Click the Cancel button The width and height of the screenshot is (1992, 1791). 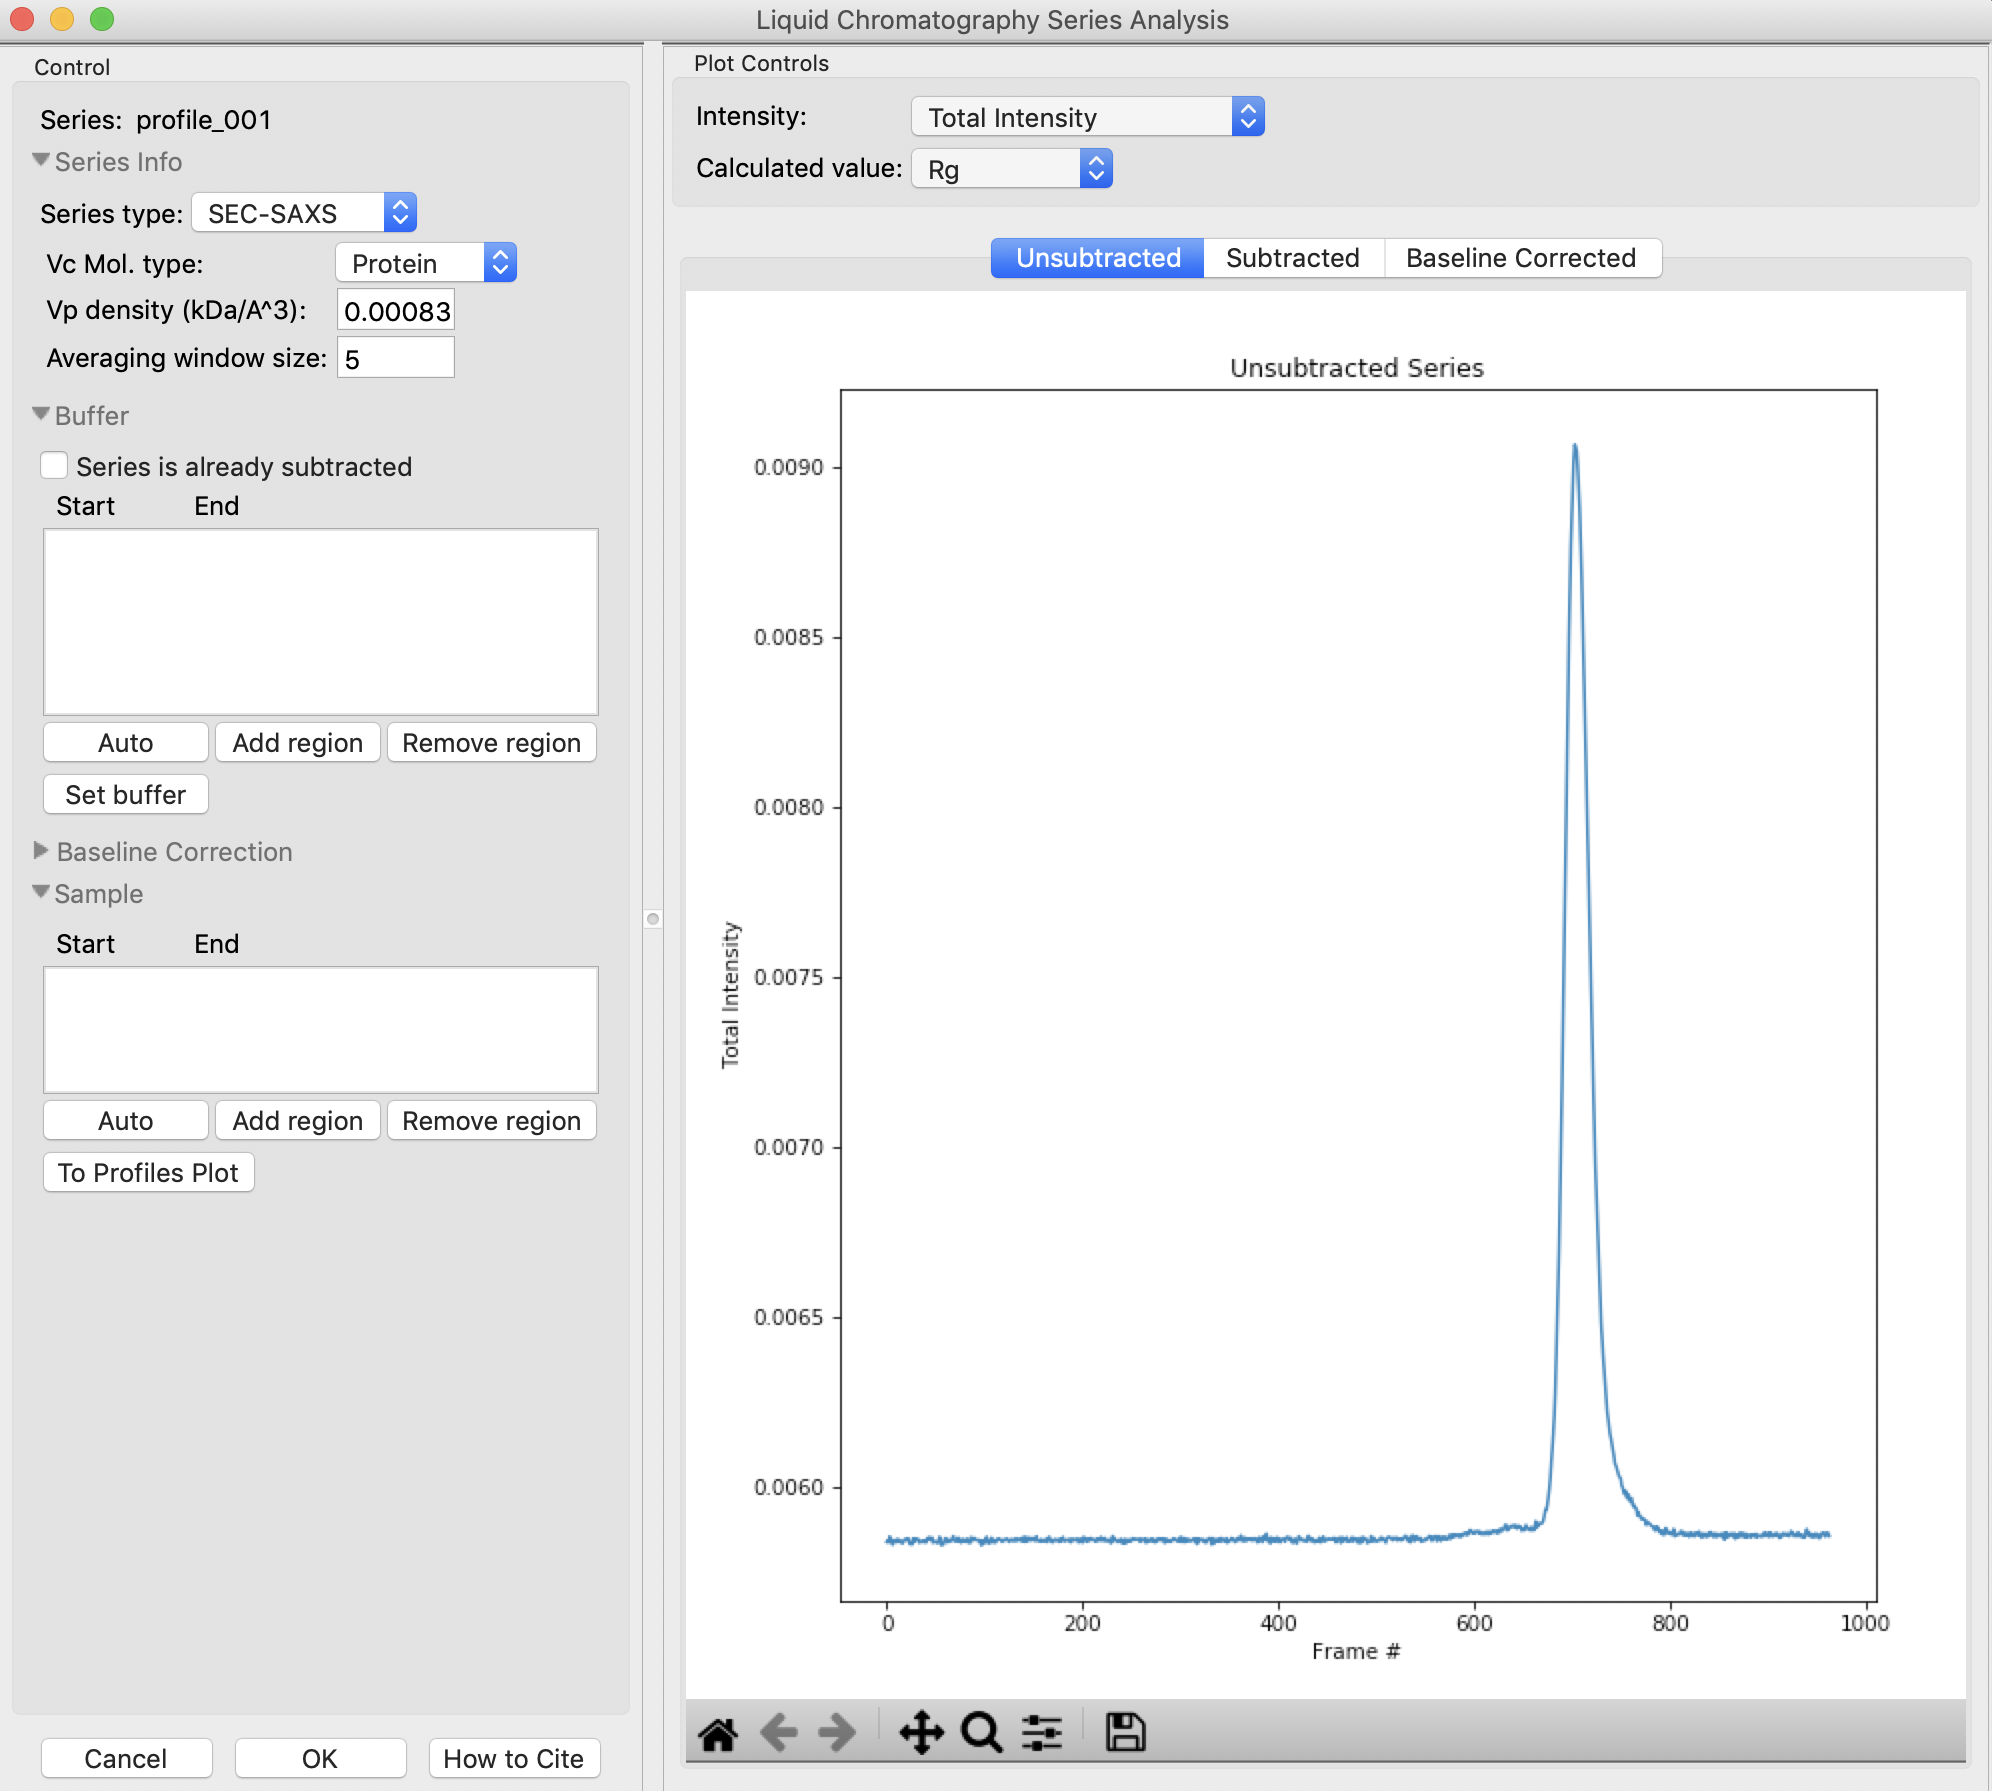(x=126, y=1759)
